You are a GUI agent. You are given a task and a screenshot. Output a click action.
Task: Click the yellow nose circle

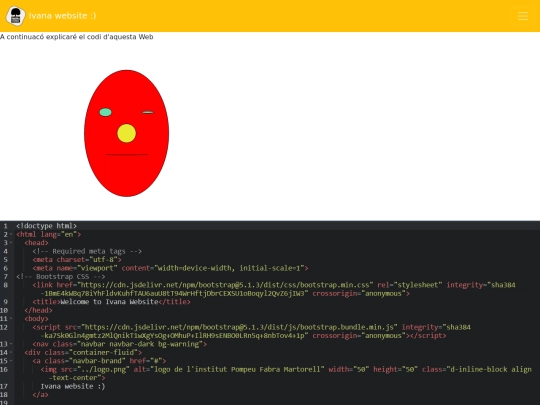(126, 133)
